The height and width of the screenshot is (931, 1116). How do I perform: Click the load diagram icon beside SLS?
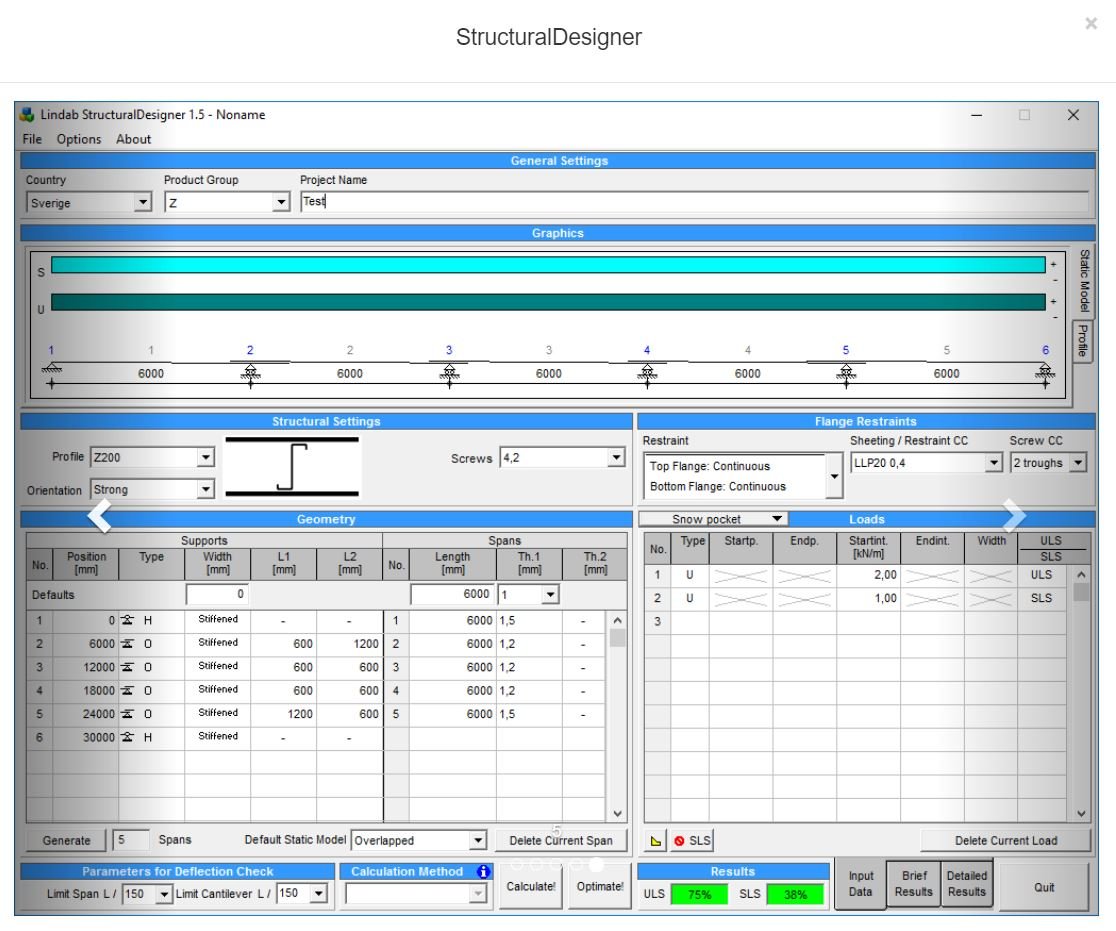[656, 841]
